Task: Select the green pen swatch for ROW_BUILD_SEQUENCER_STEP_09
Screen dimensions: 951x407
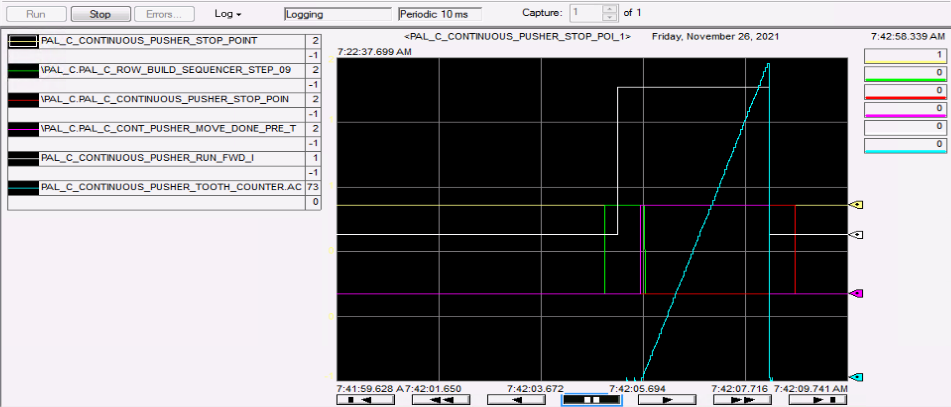Action: 23,70
